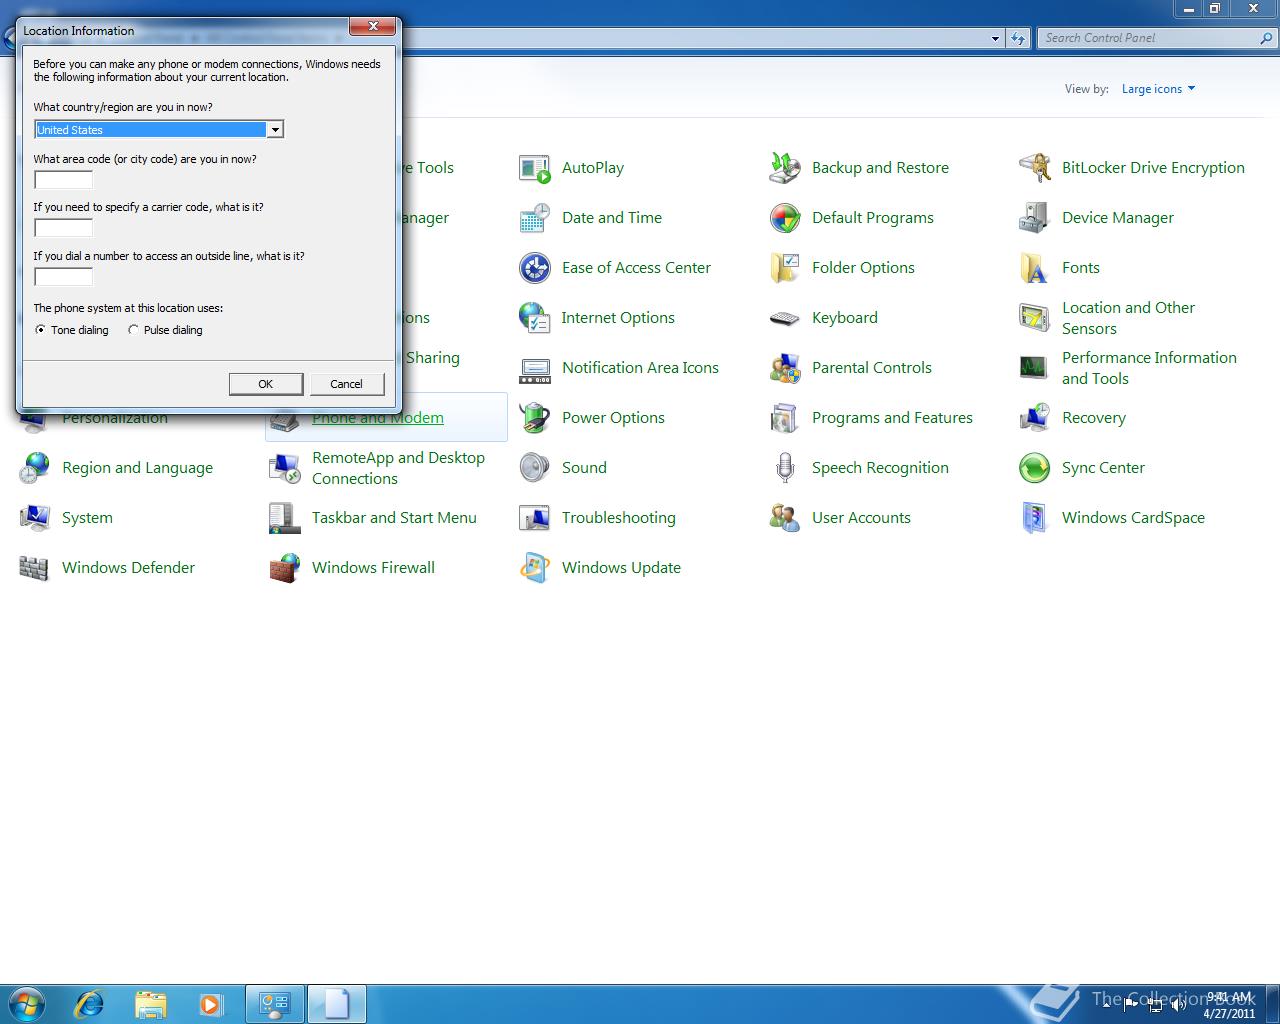Launch Internet Explorer from the taskbar
This screenshot has width=1280, height=1024.
[90, 1003]
